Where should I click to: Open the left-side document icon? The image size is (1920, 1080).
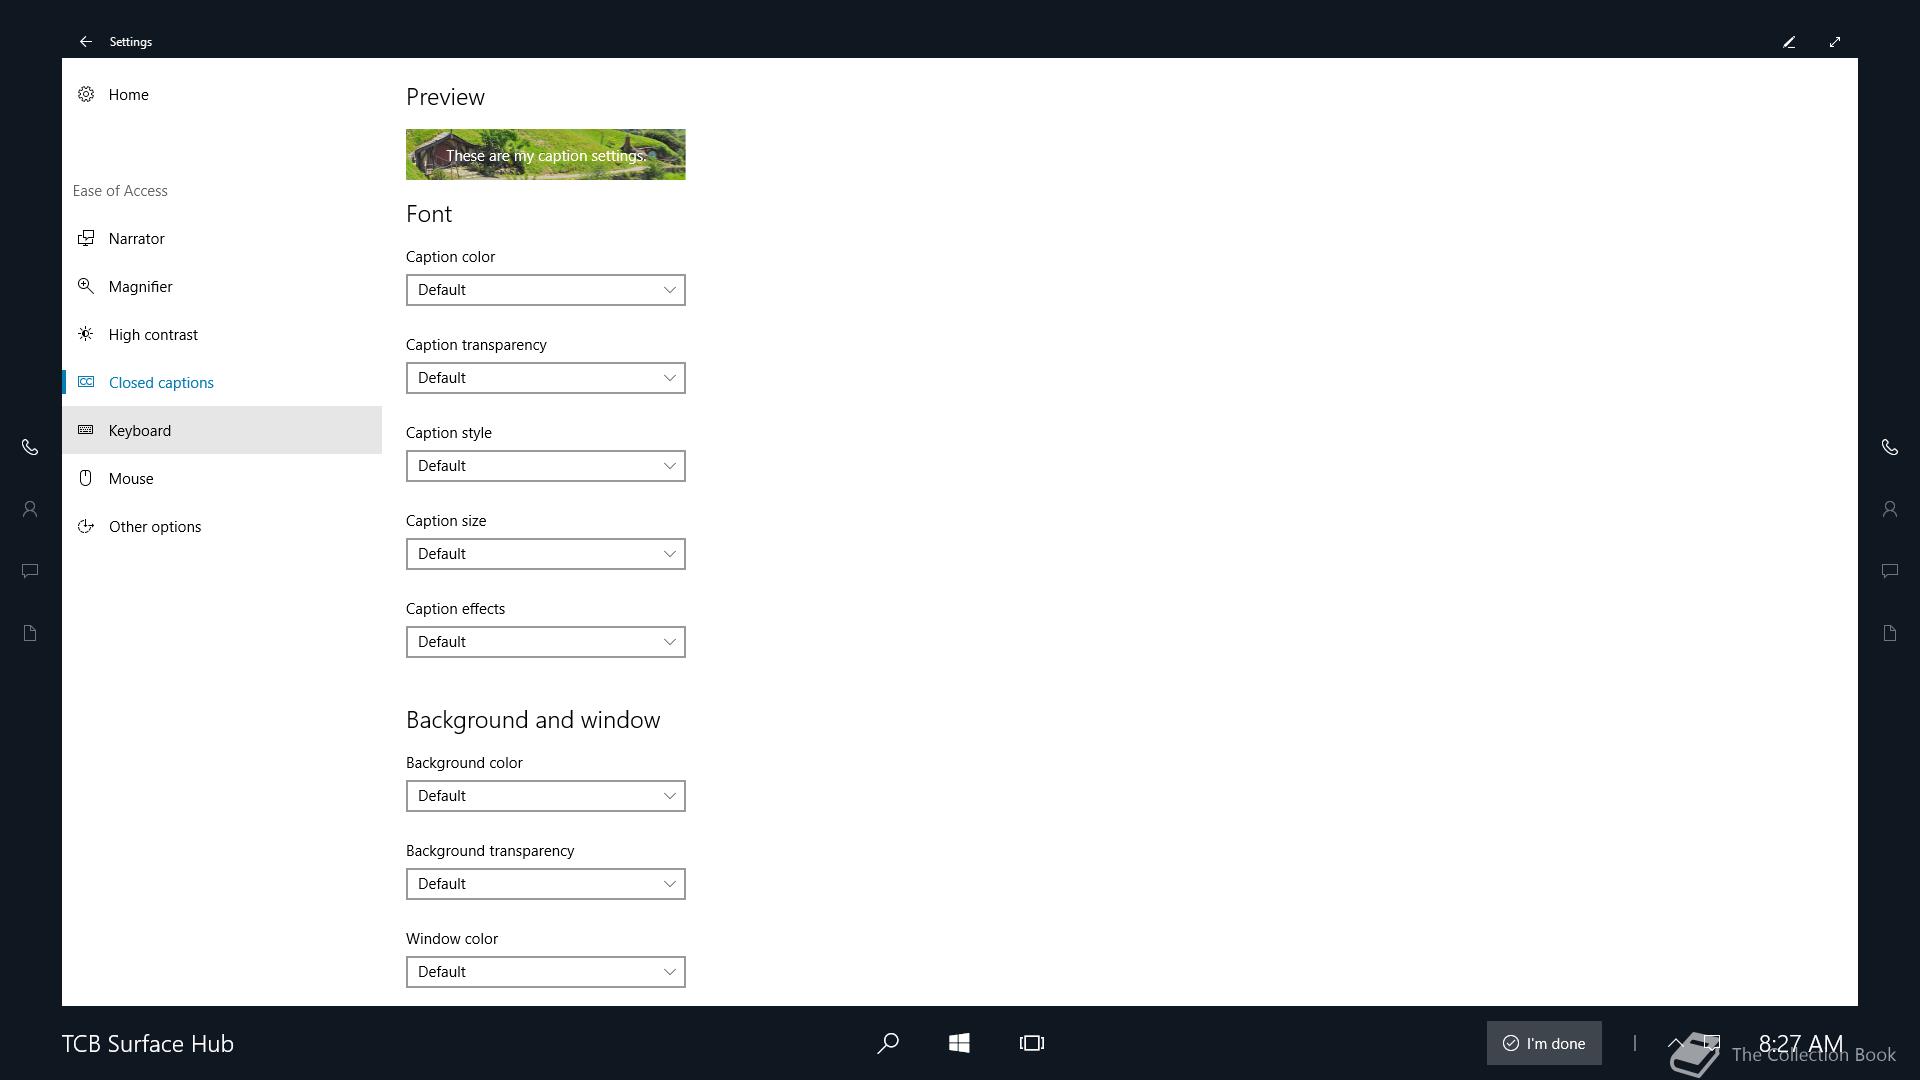point(30,633)
